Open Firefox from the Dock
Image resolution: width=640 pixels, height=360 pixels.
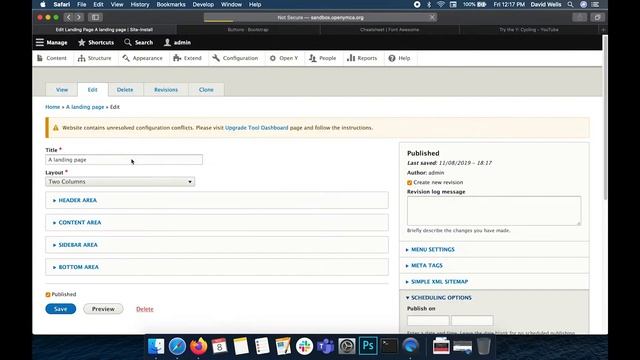point(198,346)
